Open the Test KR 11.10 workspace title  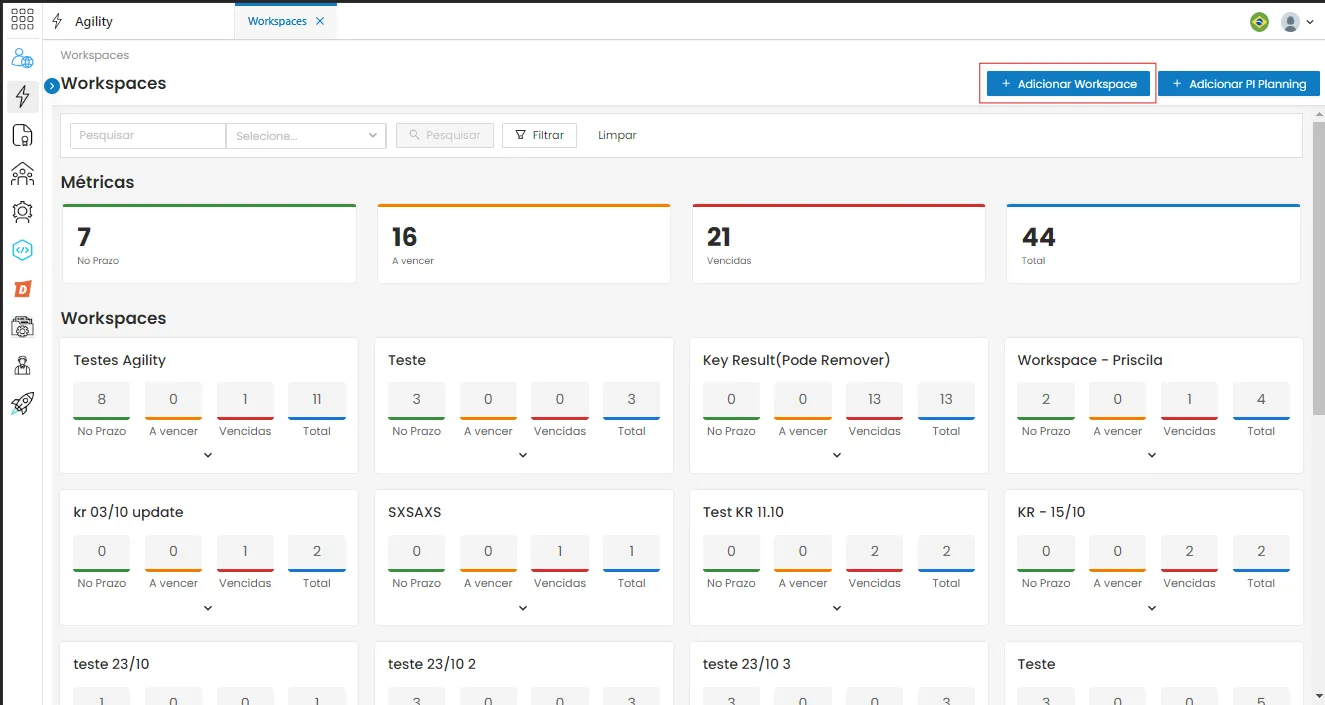coord(743,512)
